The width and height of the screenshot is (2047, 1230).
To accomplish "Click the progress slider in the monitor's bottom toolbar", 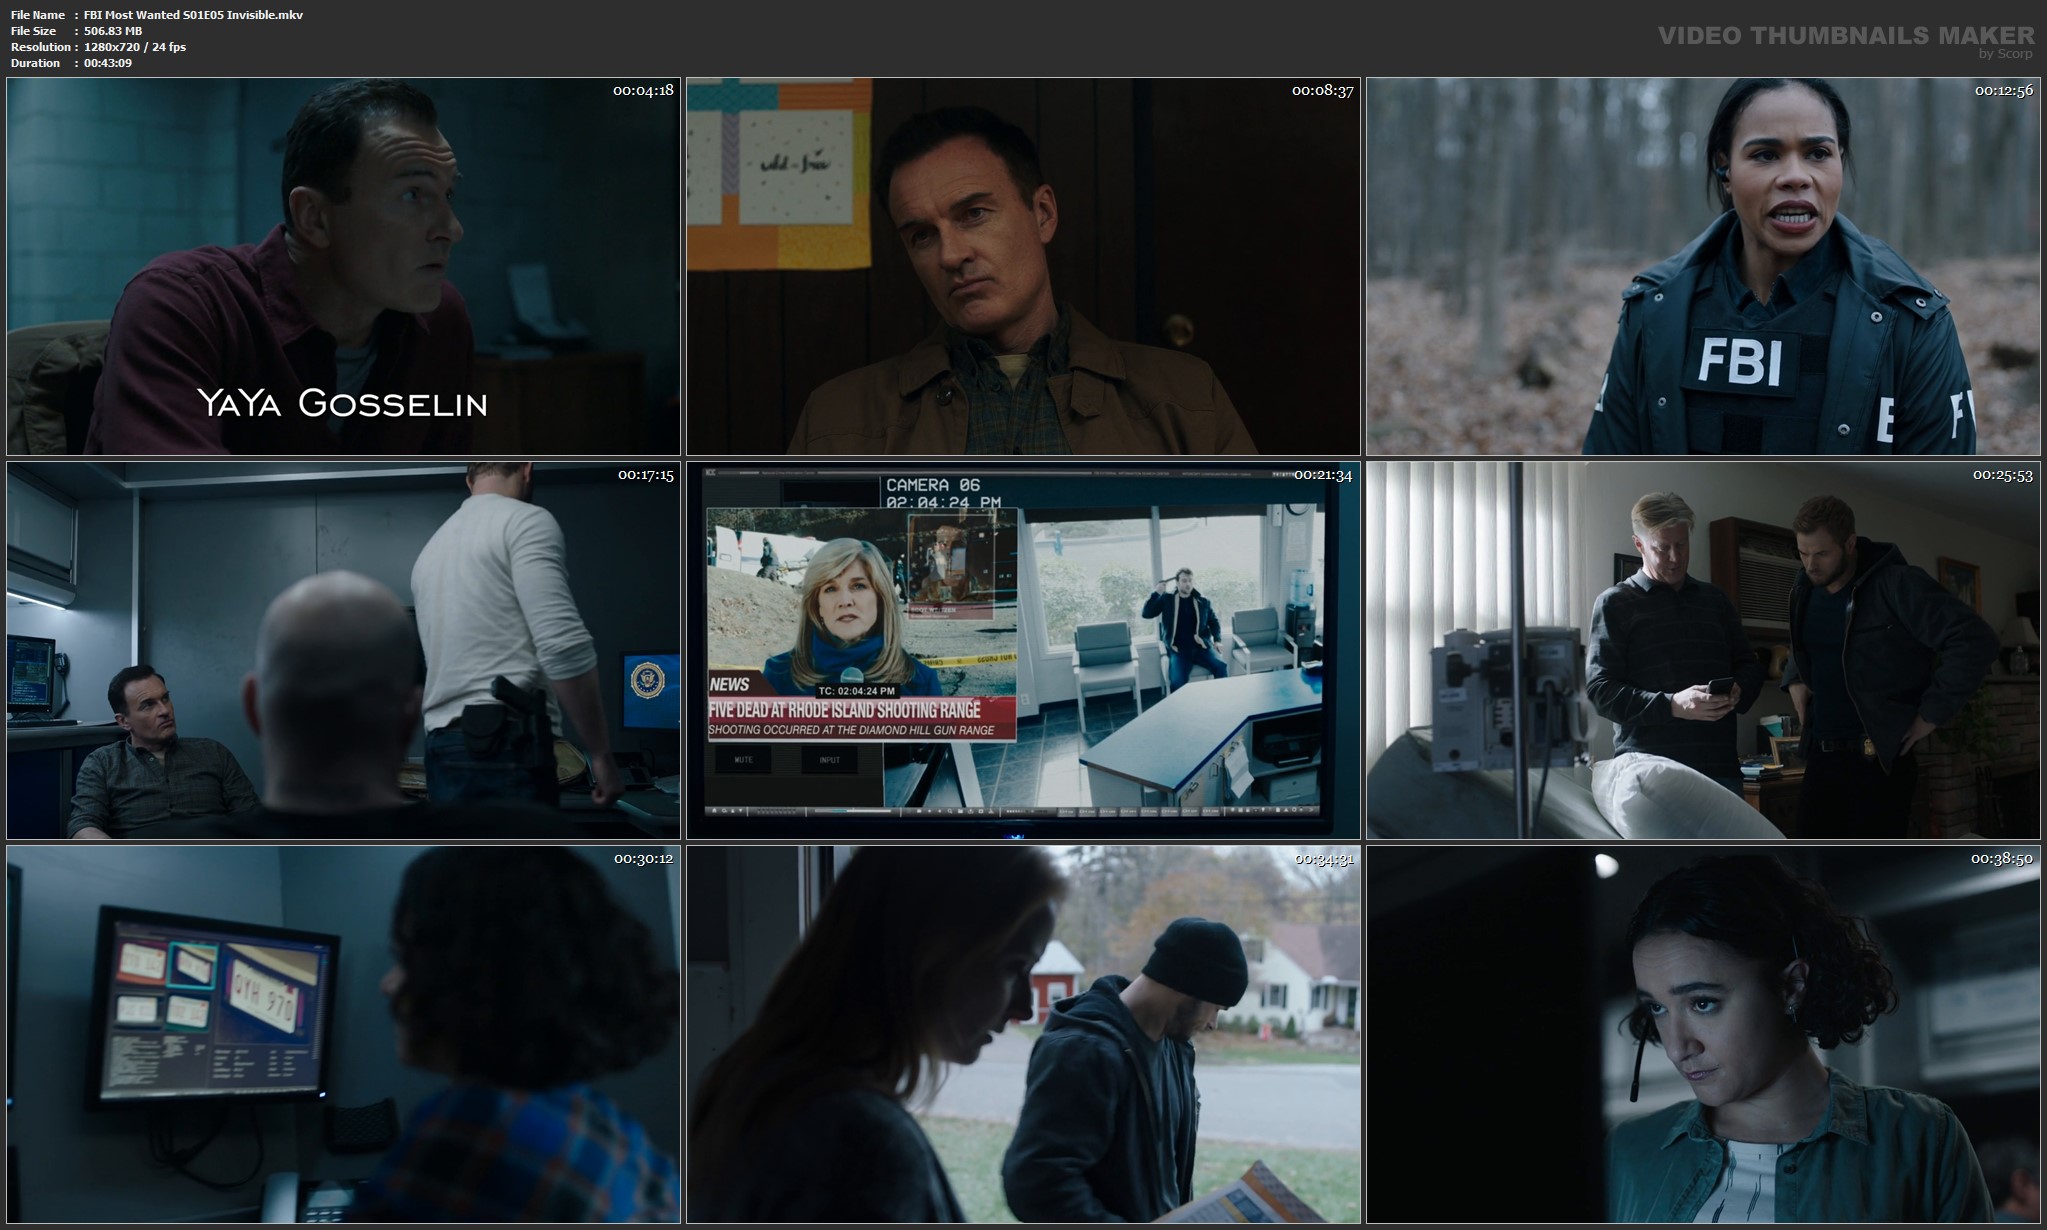I will click(x=853, y=811).
